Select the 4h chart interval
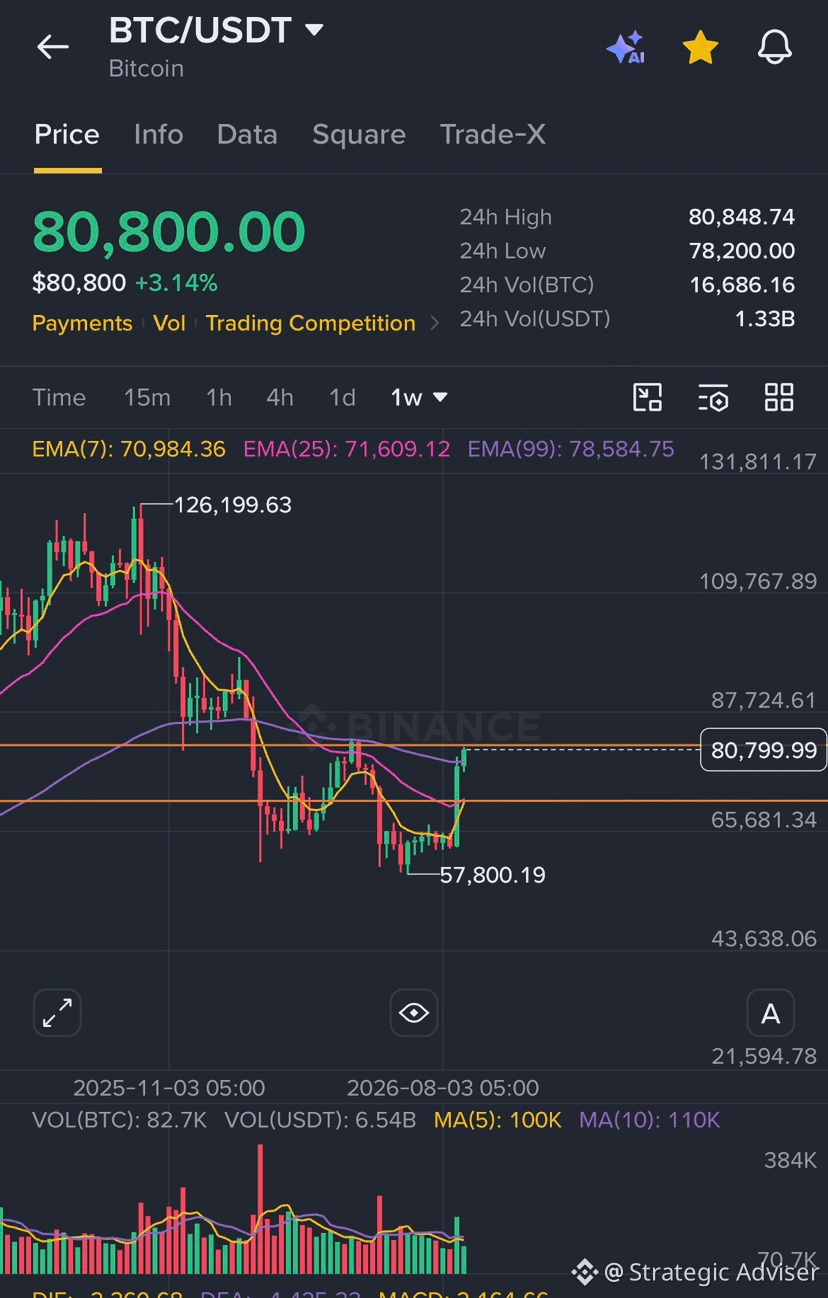The image size is (828, 1298). coord(280,397)
